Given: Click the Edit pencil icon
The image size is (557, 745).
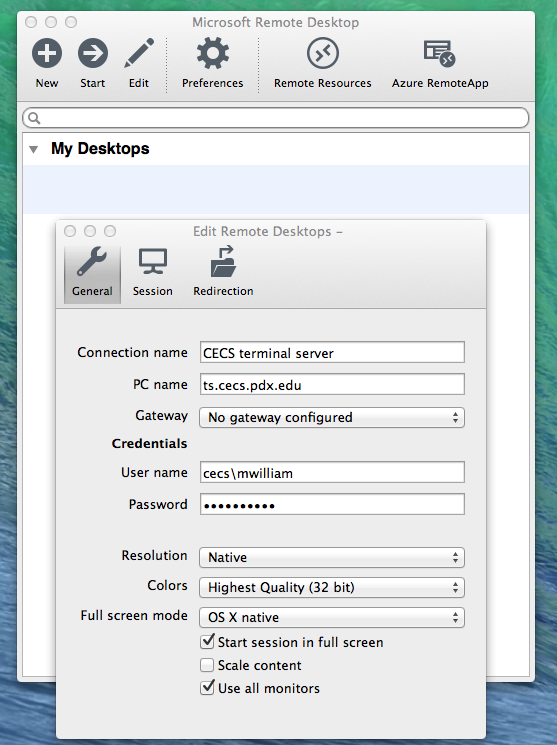Looking at the screenshot, I should (139, 53).
